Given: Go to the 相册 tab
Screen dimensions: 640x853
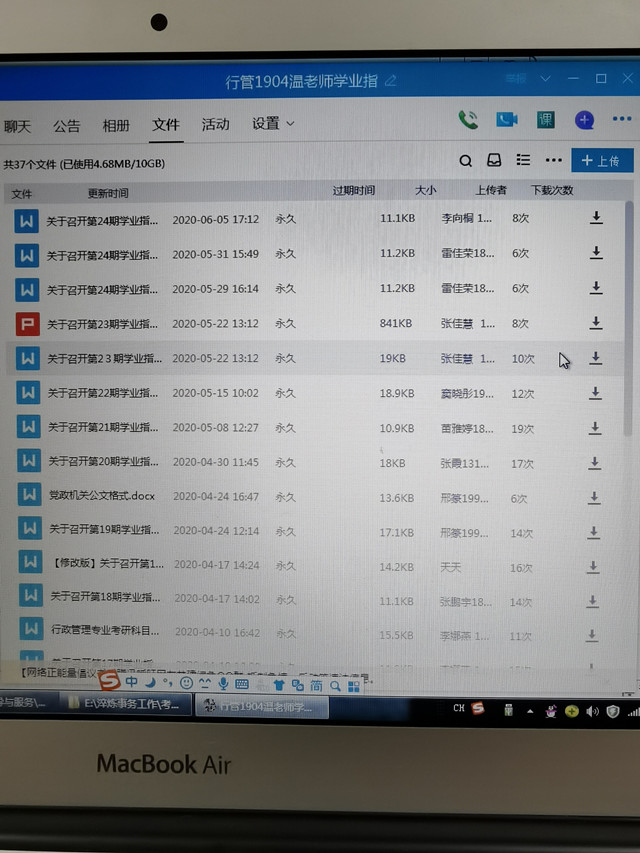Looking at the screenshot, I should pos(116,125).
